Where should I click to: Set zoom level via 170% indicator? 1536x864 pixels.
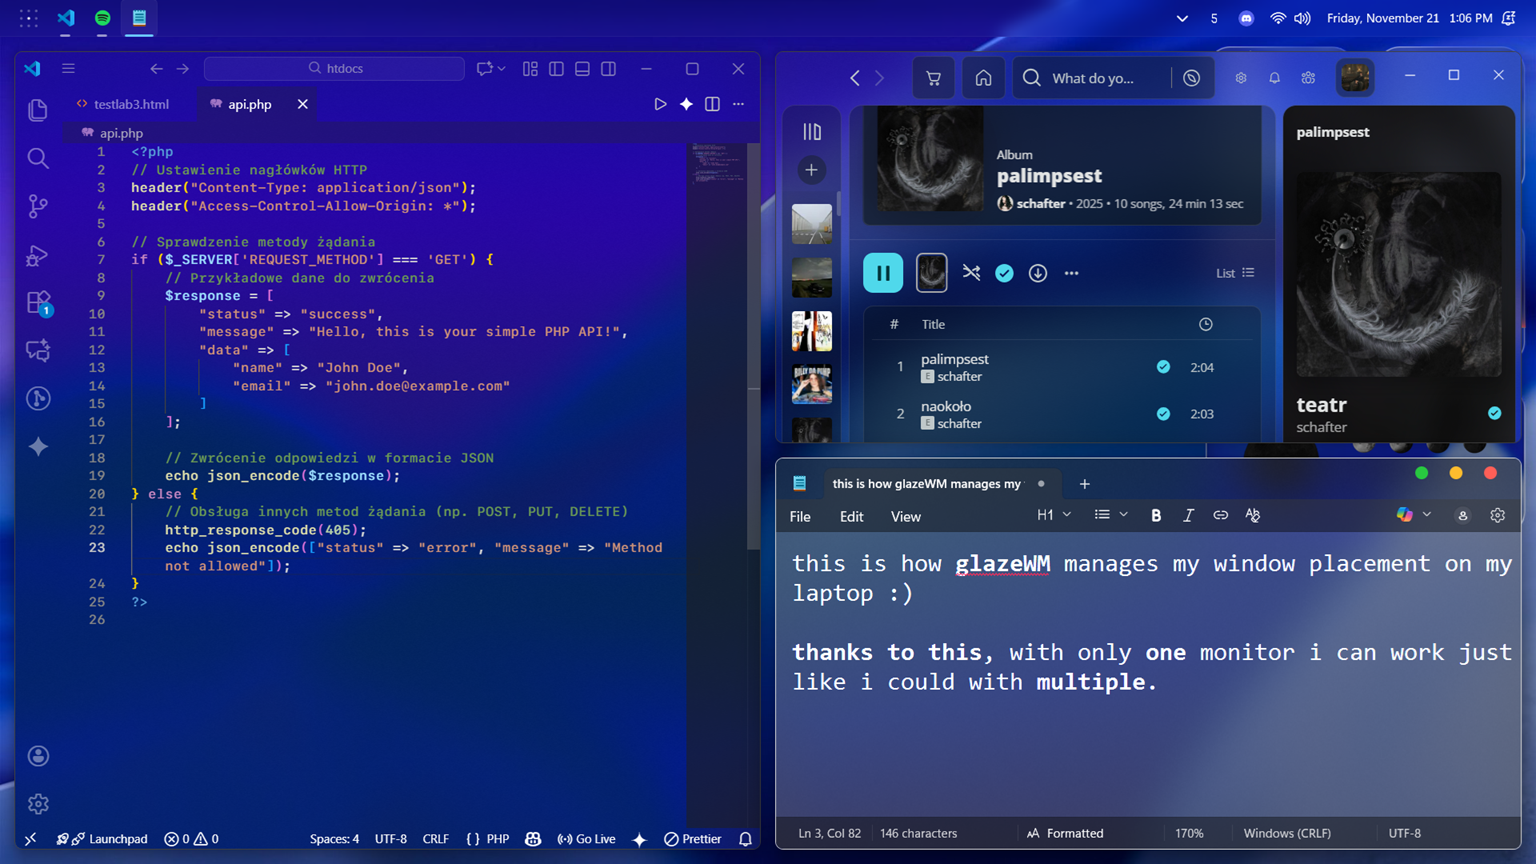pos(1189,833)
